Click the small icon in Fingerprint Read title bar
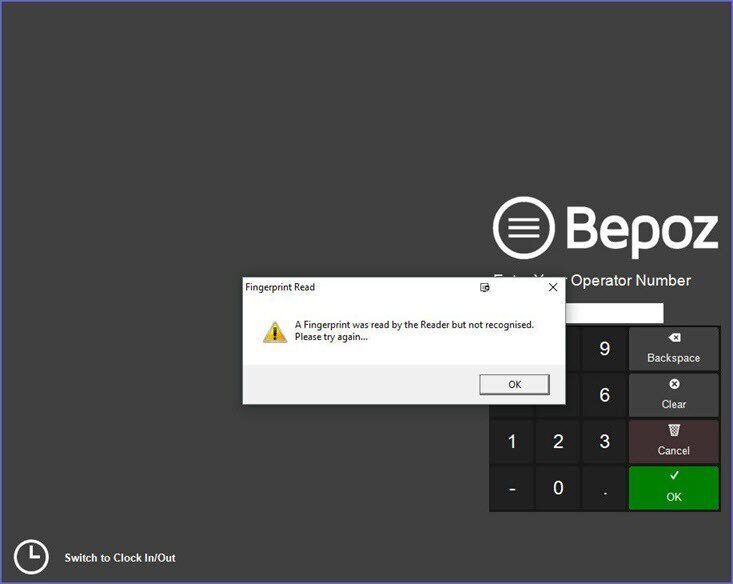This screenshot has height=584, width=733. pyautogui.click(x=485, y=287)
